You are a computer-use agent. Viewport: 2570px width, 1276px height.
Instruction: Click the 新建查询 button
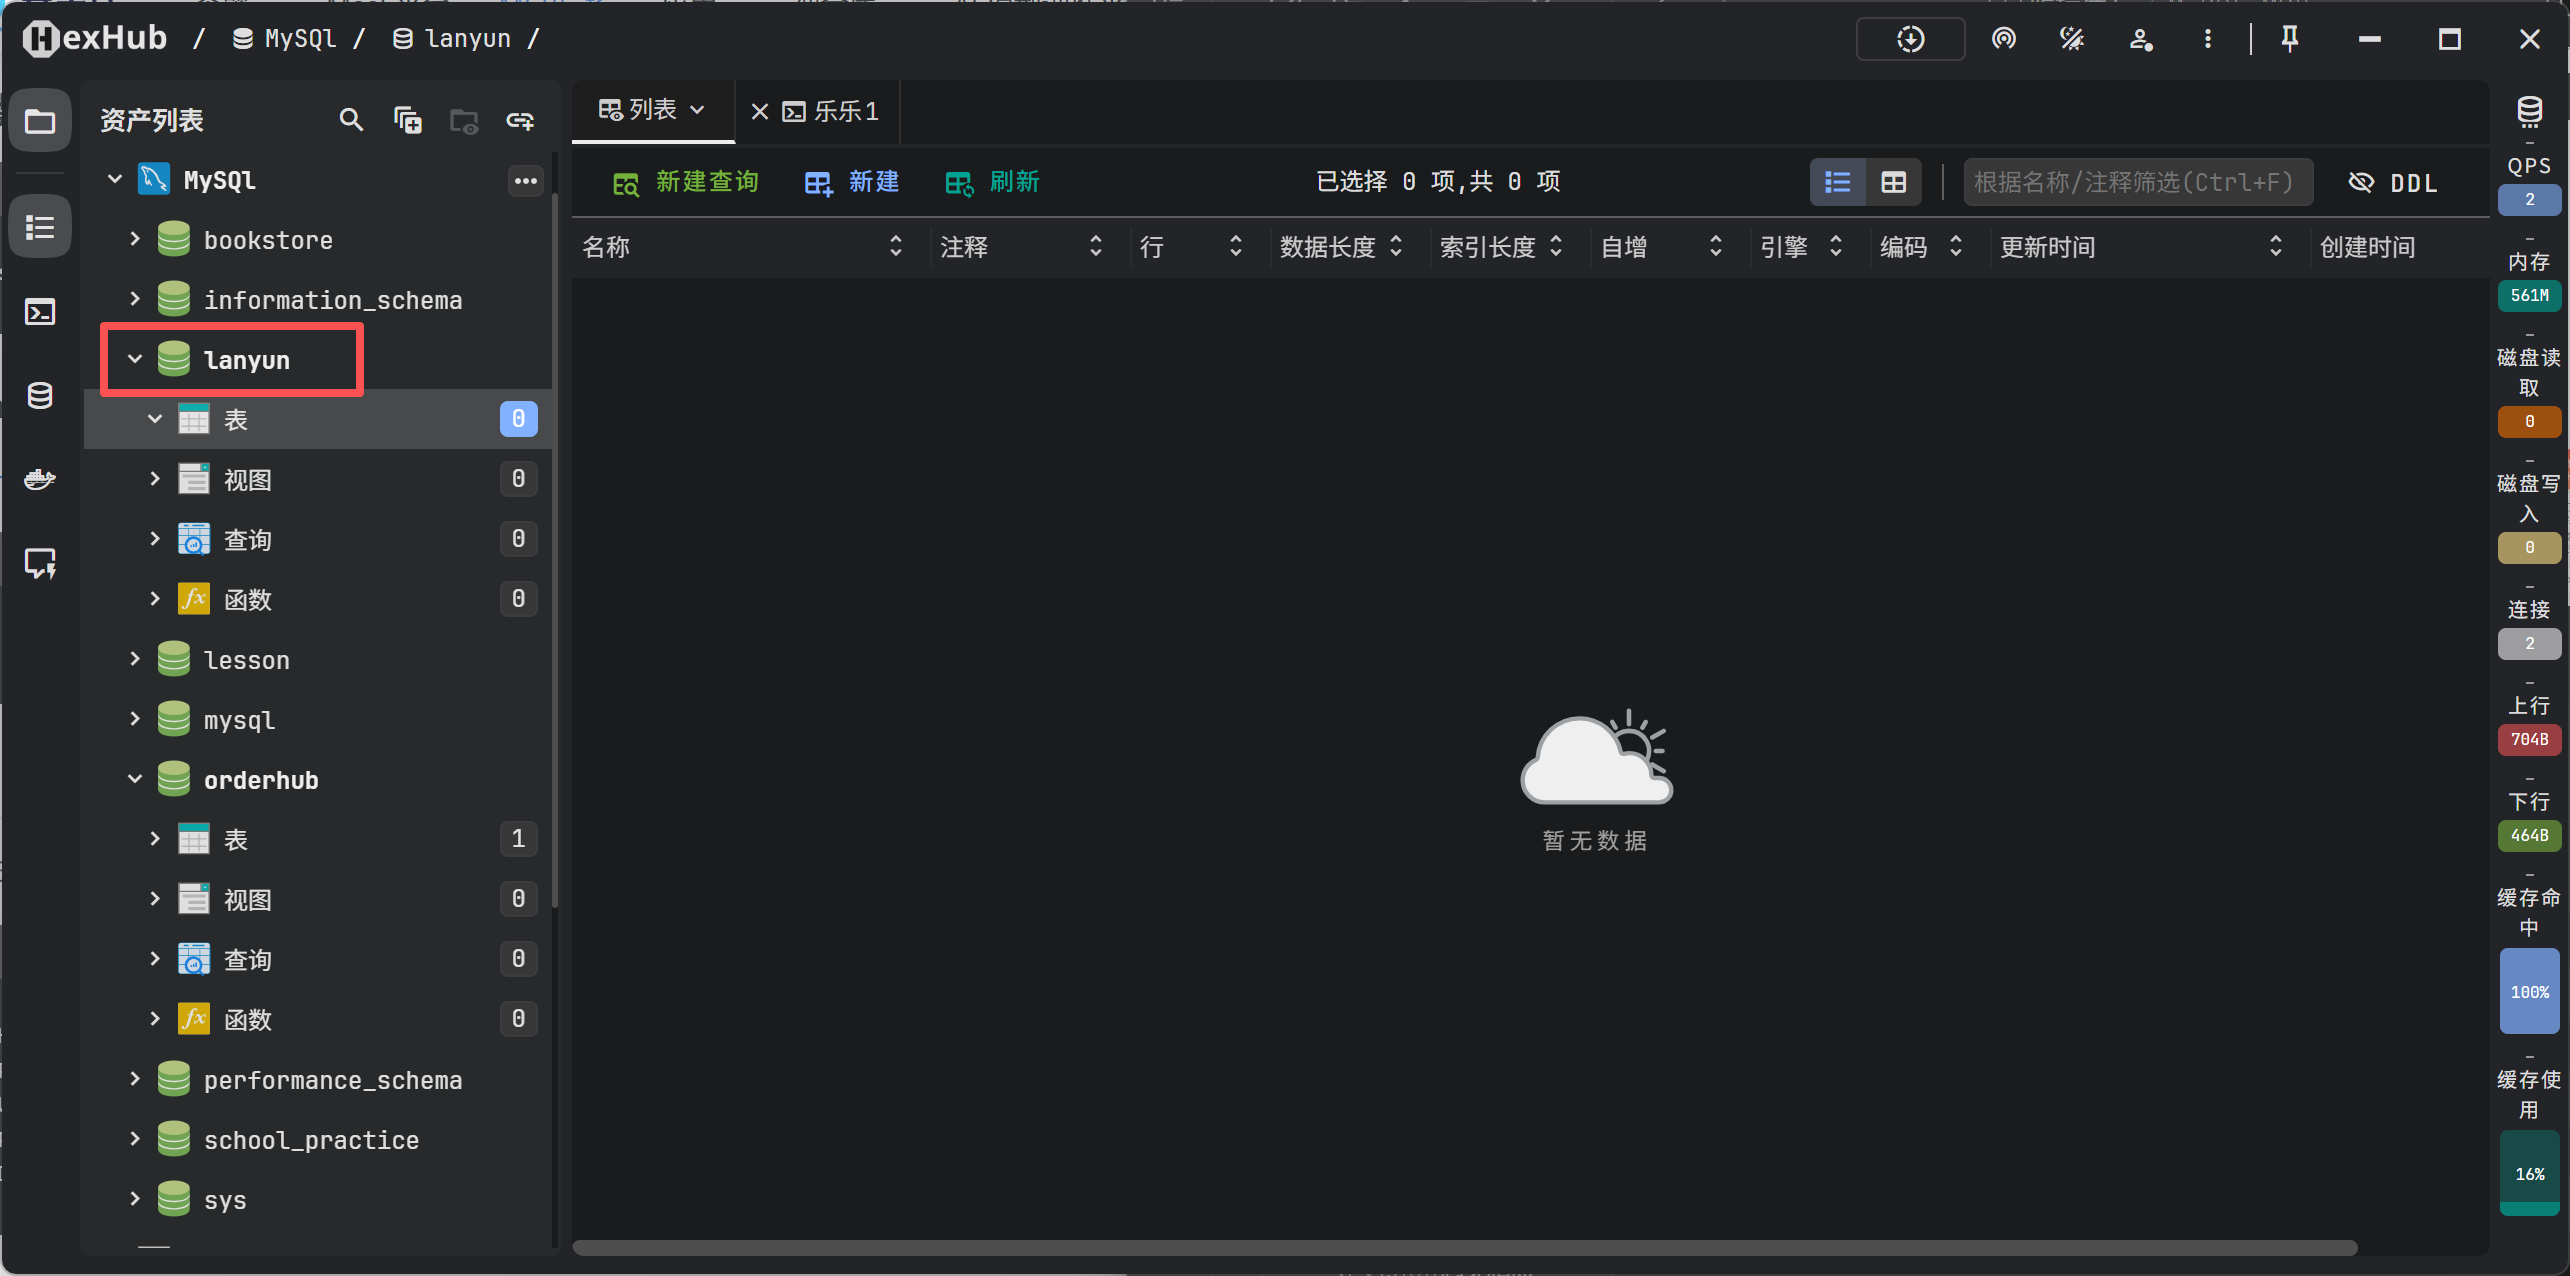(686, 182)
